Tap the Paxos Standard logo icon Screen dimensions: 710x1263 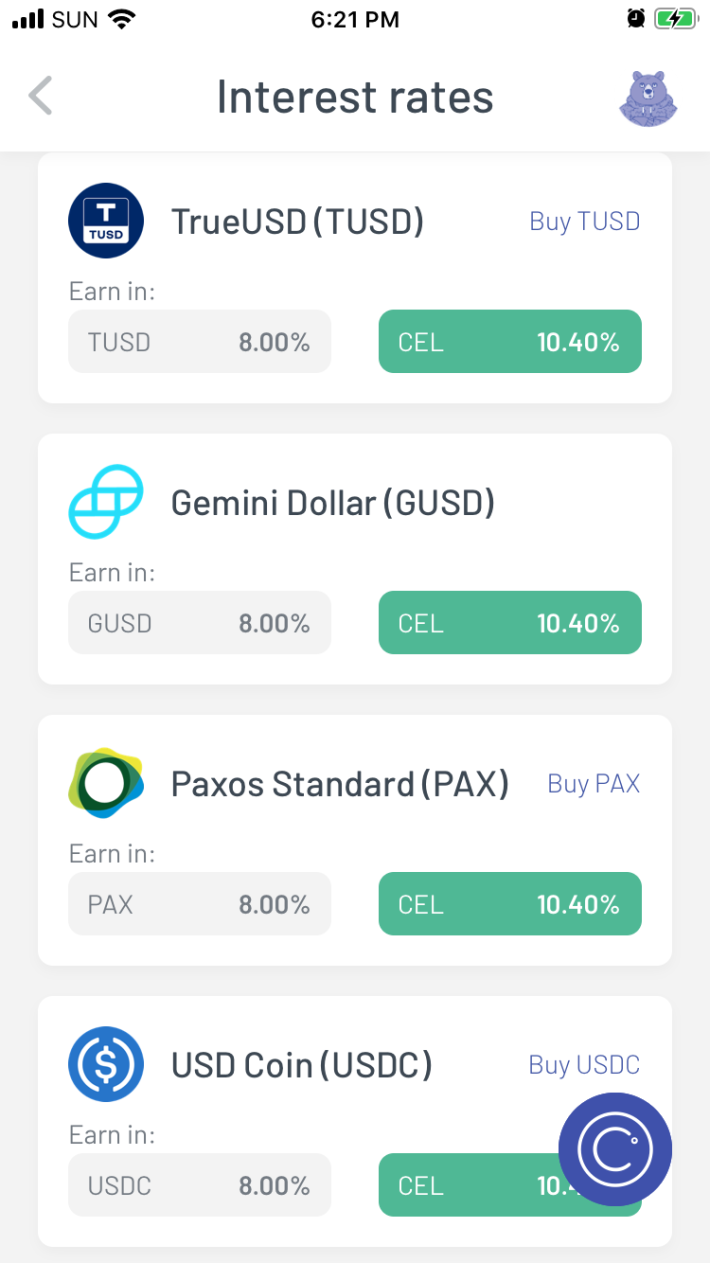click(x=106, y=783)
